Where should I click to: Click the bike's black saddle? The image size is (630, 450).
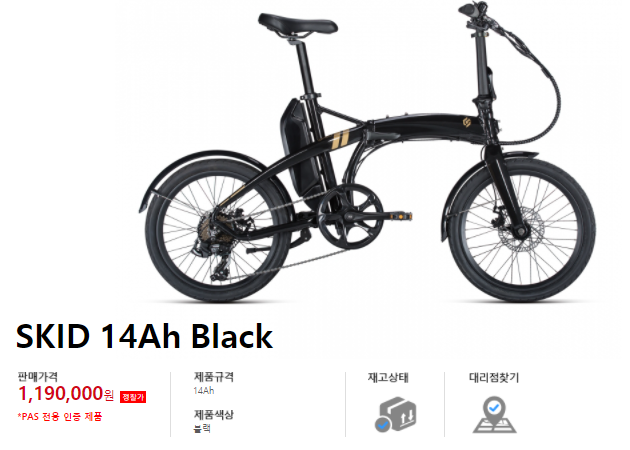(297, 24)
